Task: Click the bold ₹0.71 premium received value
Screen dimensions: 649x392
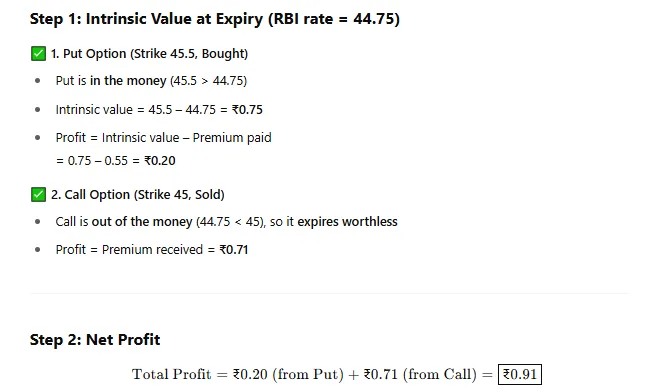Action: 233,250
